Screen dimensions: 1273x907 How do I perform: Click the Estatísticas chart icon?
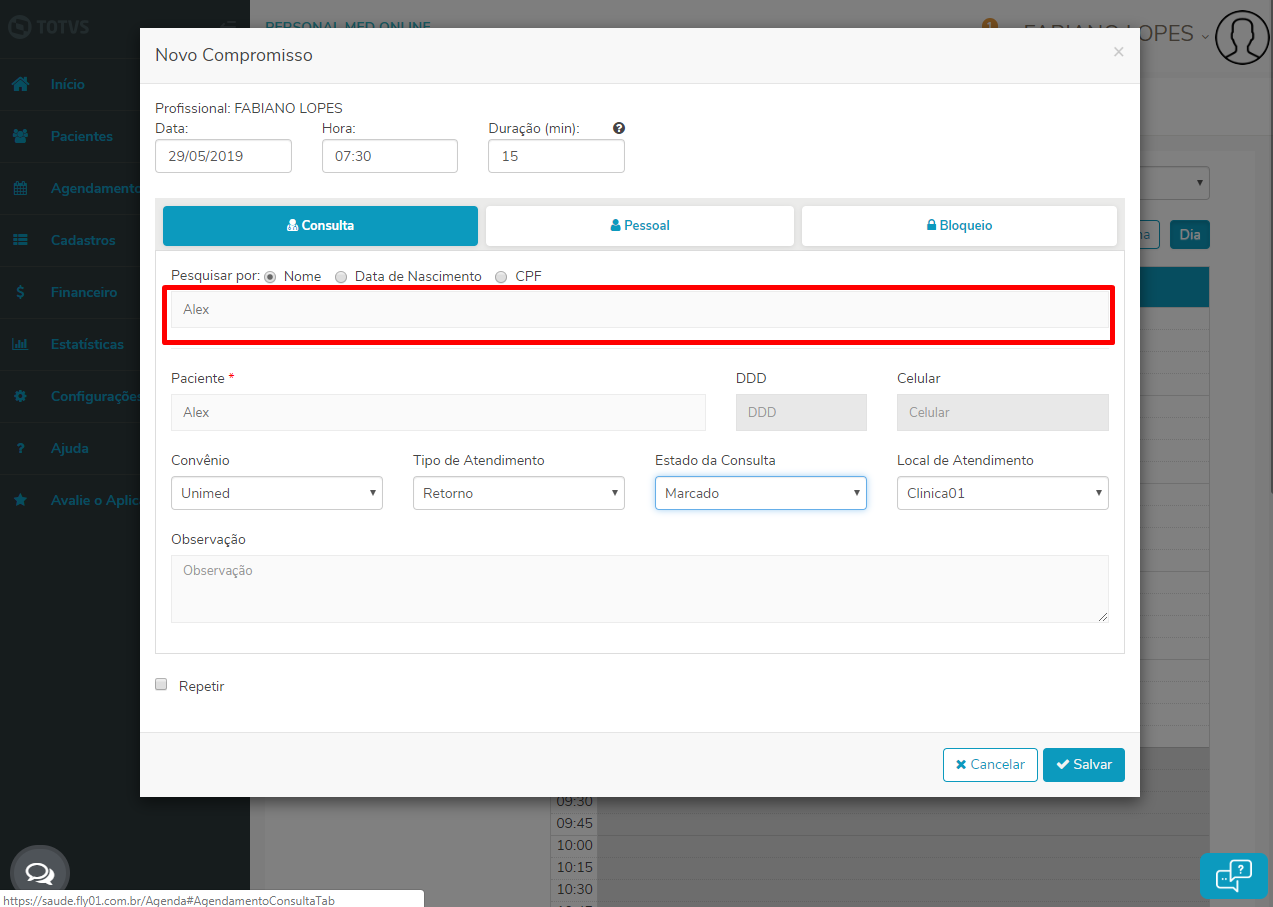(20, 344)
